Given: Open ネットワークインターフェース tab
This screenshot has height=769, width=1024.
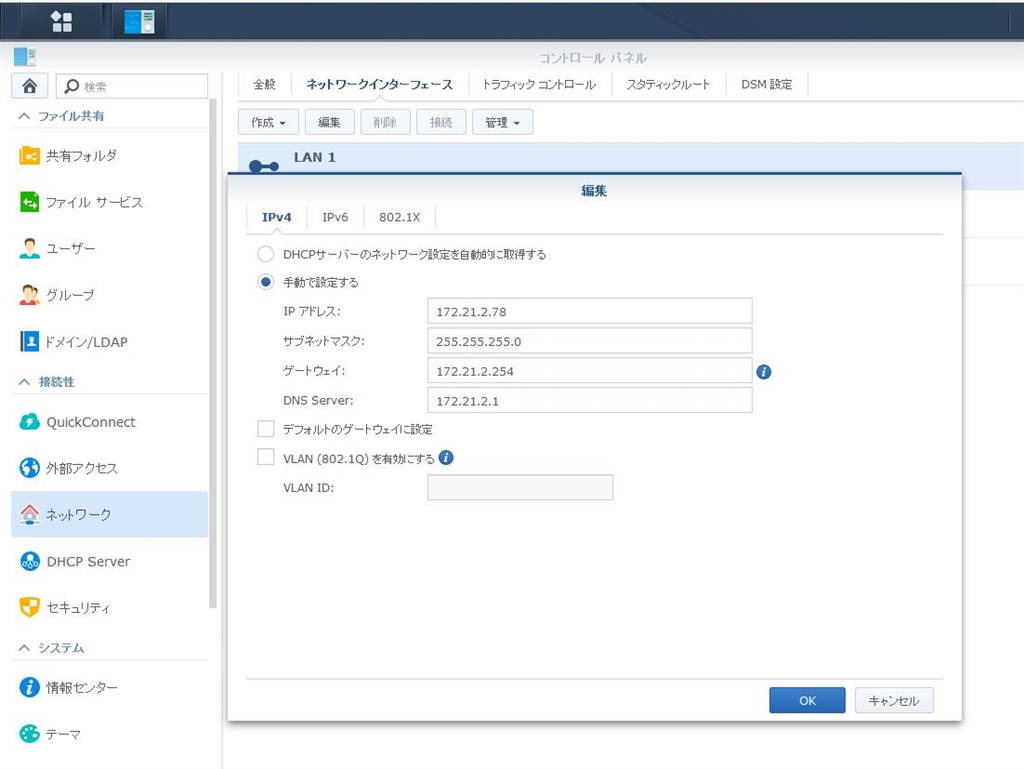Looking at the screenshot, I should click(379, 84).
